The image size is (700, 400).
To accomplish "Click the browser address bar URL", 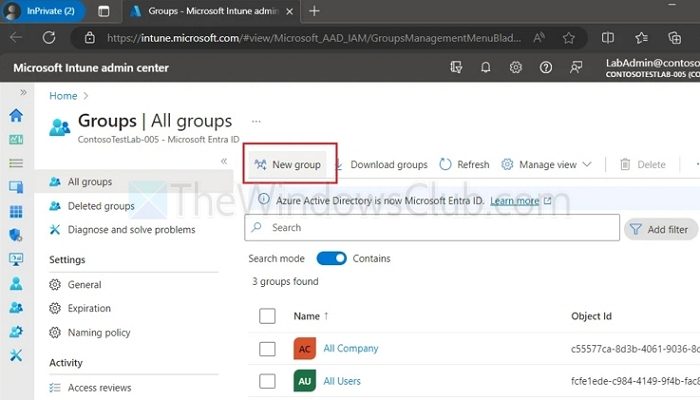I will [313, 38].
